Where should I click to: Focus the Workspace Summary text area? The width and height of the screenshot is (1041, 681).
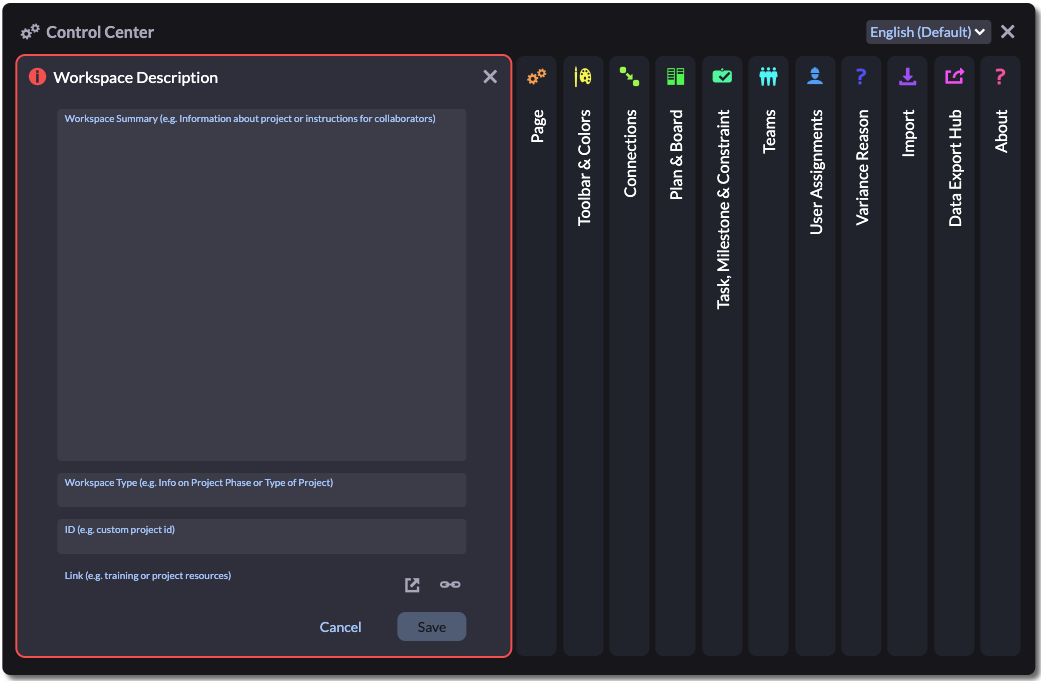click(262, 285)
